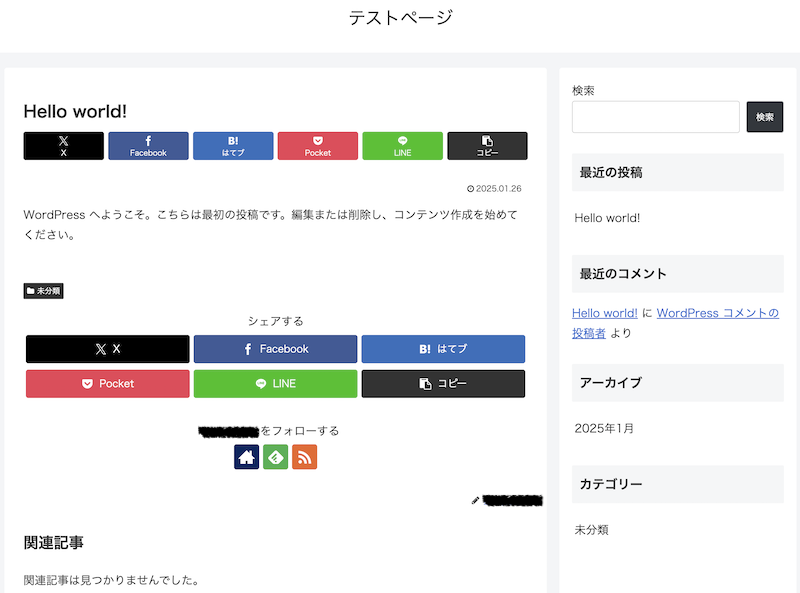Save to Pocket from top share row

(x=318, y=146)
